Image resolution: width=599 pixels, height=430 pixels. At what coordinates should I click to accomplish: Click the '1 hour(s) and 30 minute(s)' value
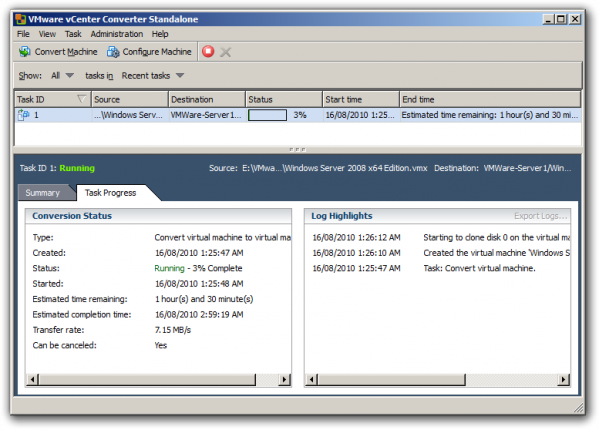(x=204, y=299)
